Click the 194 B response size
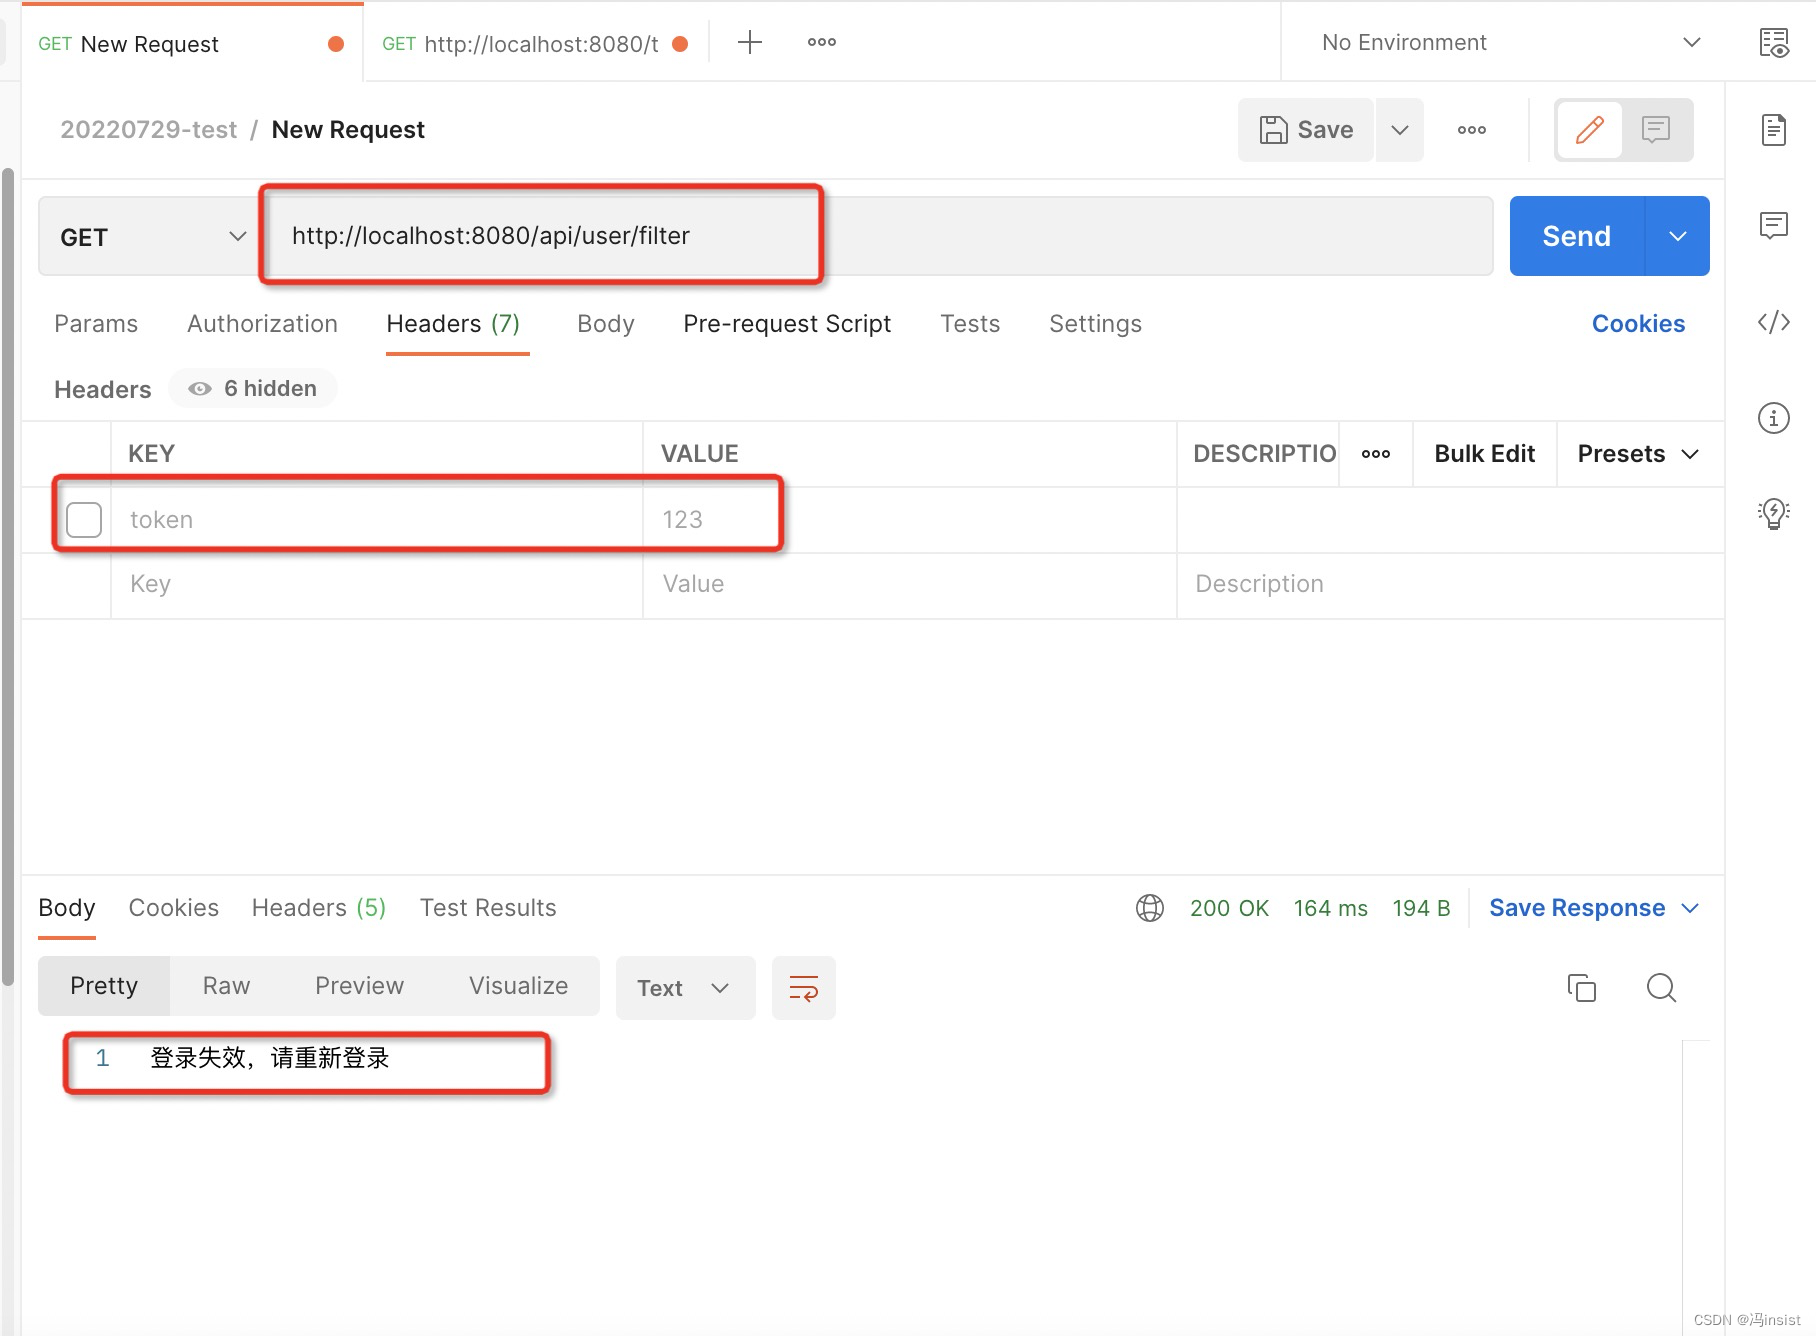The image size is (1816, 1336). [x=1421, y=908]
